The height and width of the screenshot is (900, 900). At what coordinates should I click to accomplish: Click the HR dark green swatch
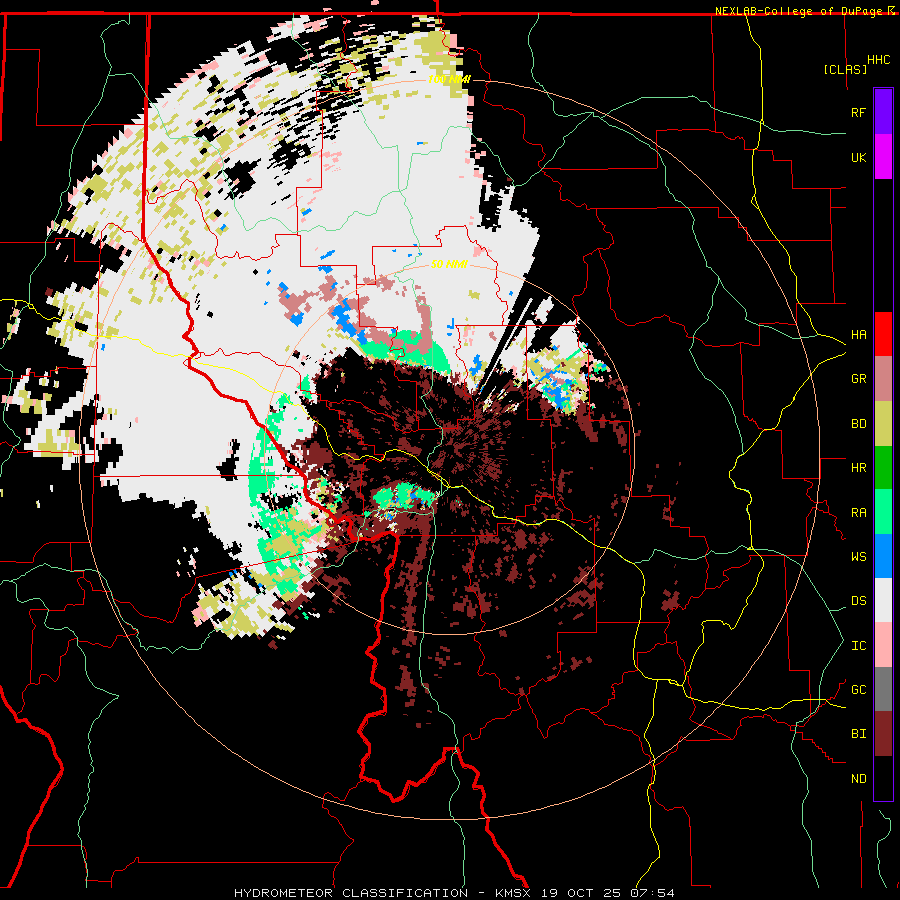click(883, 467)
